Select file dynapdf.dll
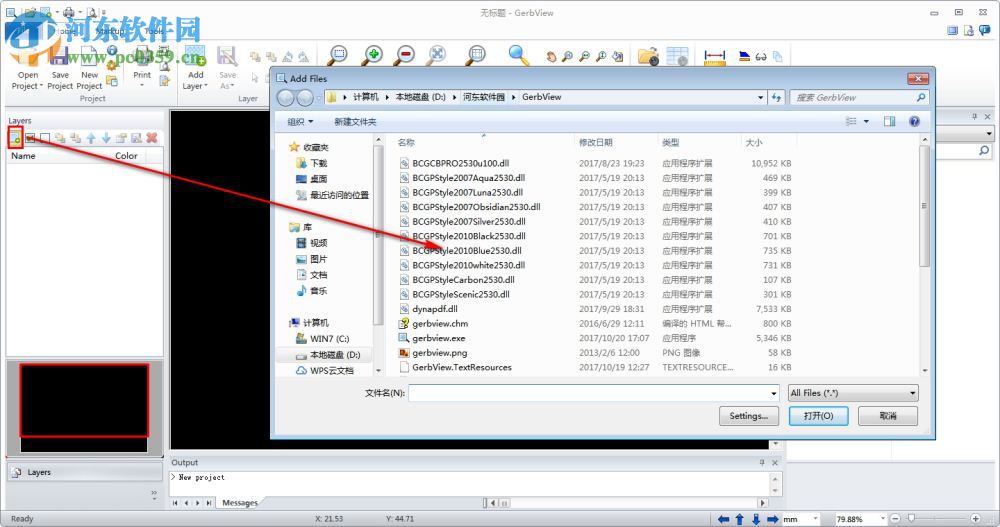1000x527 pixels. (x=435, y=309)
